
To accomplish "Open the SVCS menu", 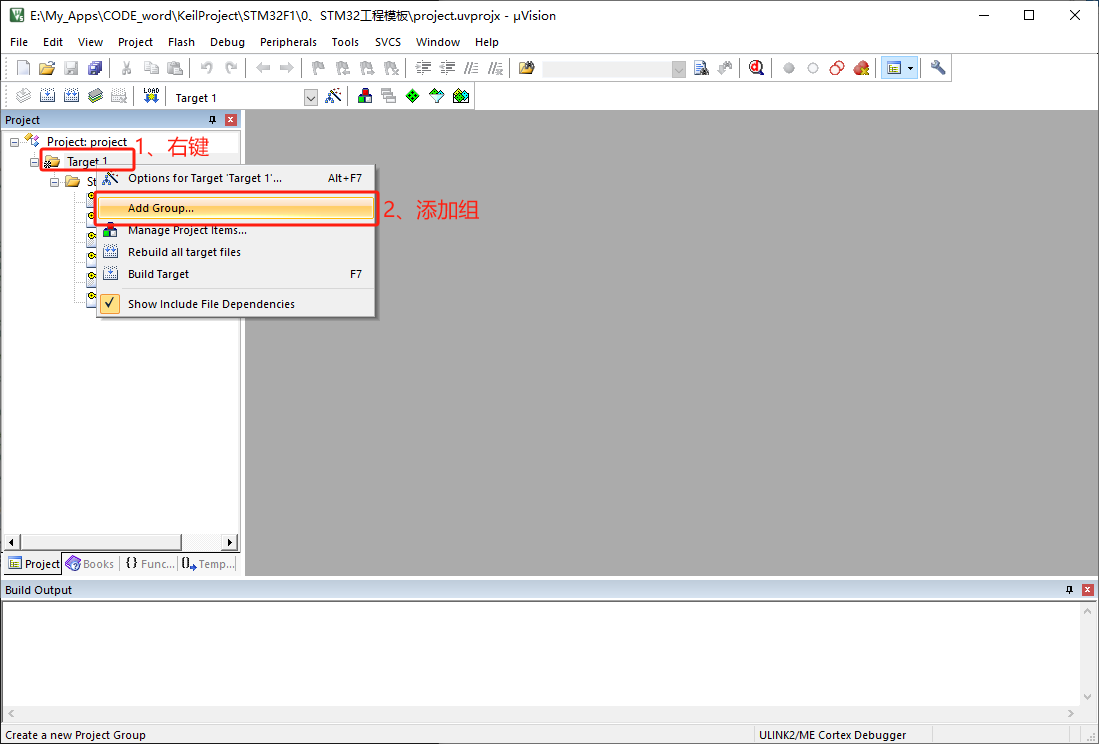I will click(x=388, y=42).
